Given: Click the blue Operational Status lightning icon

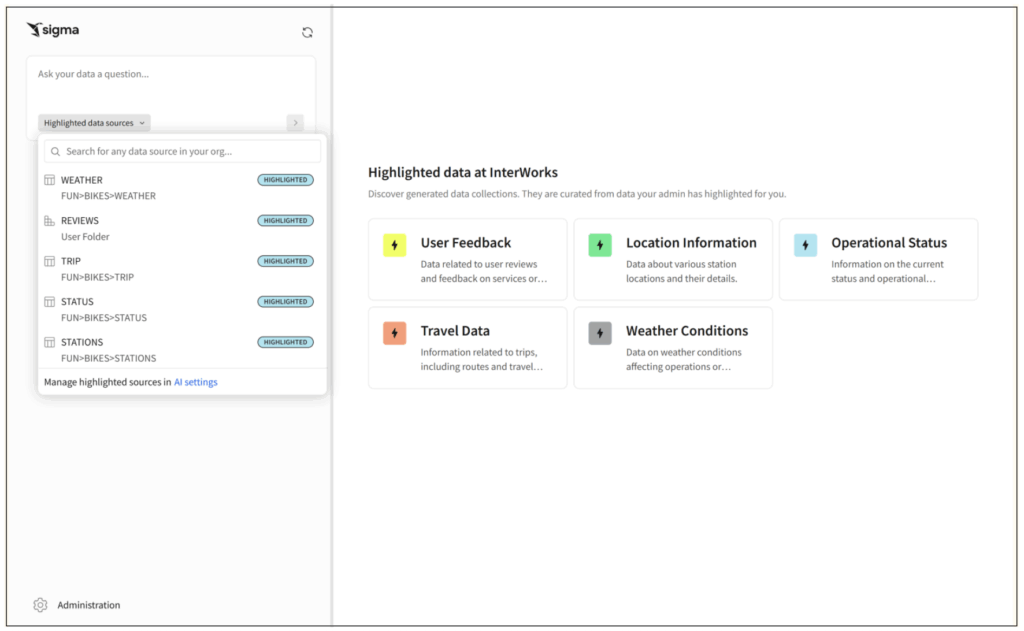Looking at the screenshot, I should (x=805, y=245).
